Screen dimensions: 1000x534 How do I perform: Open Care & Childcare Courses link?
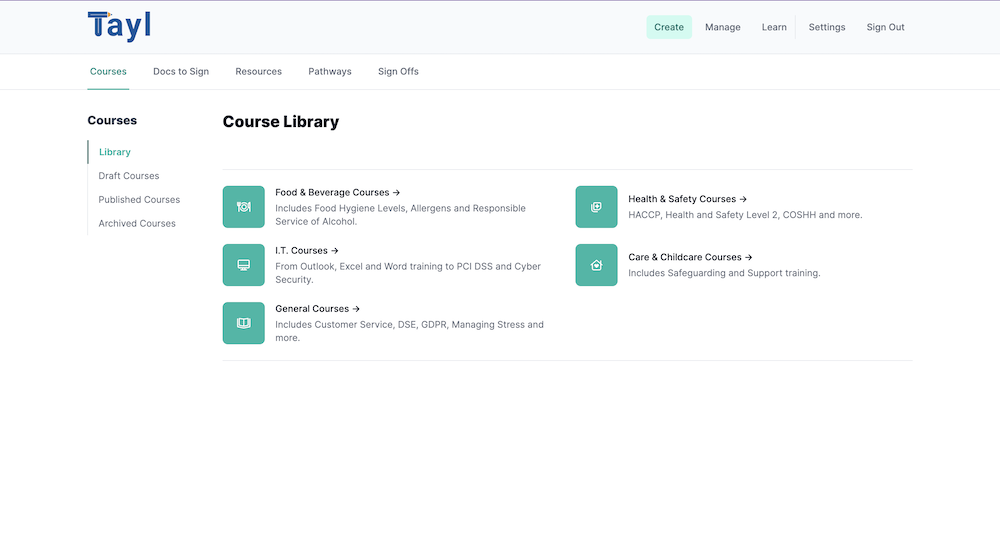point(690,257)
